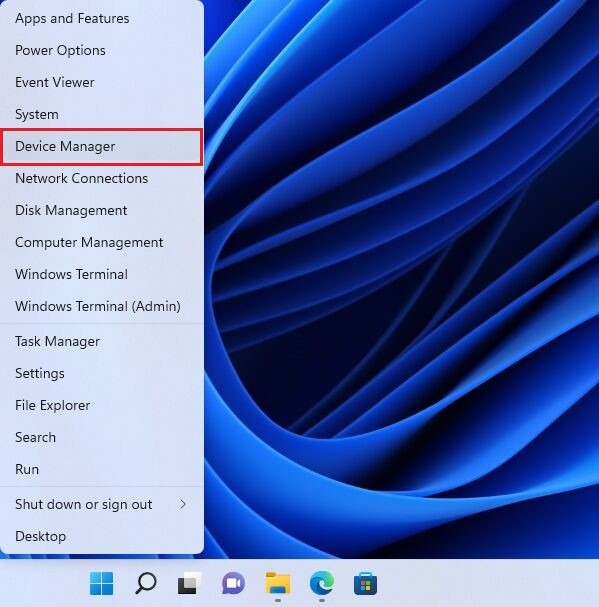Open Power Options from the menu

101,50
